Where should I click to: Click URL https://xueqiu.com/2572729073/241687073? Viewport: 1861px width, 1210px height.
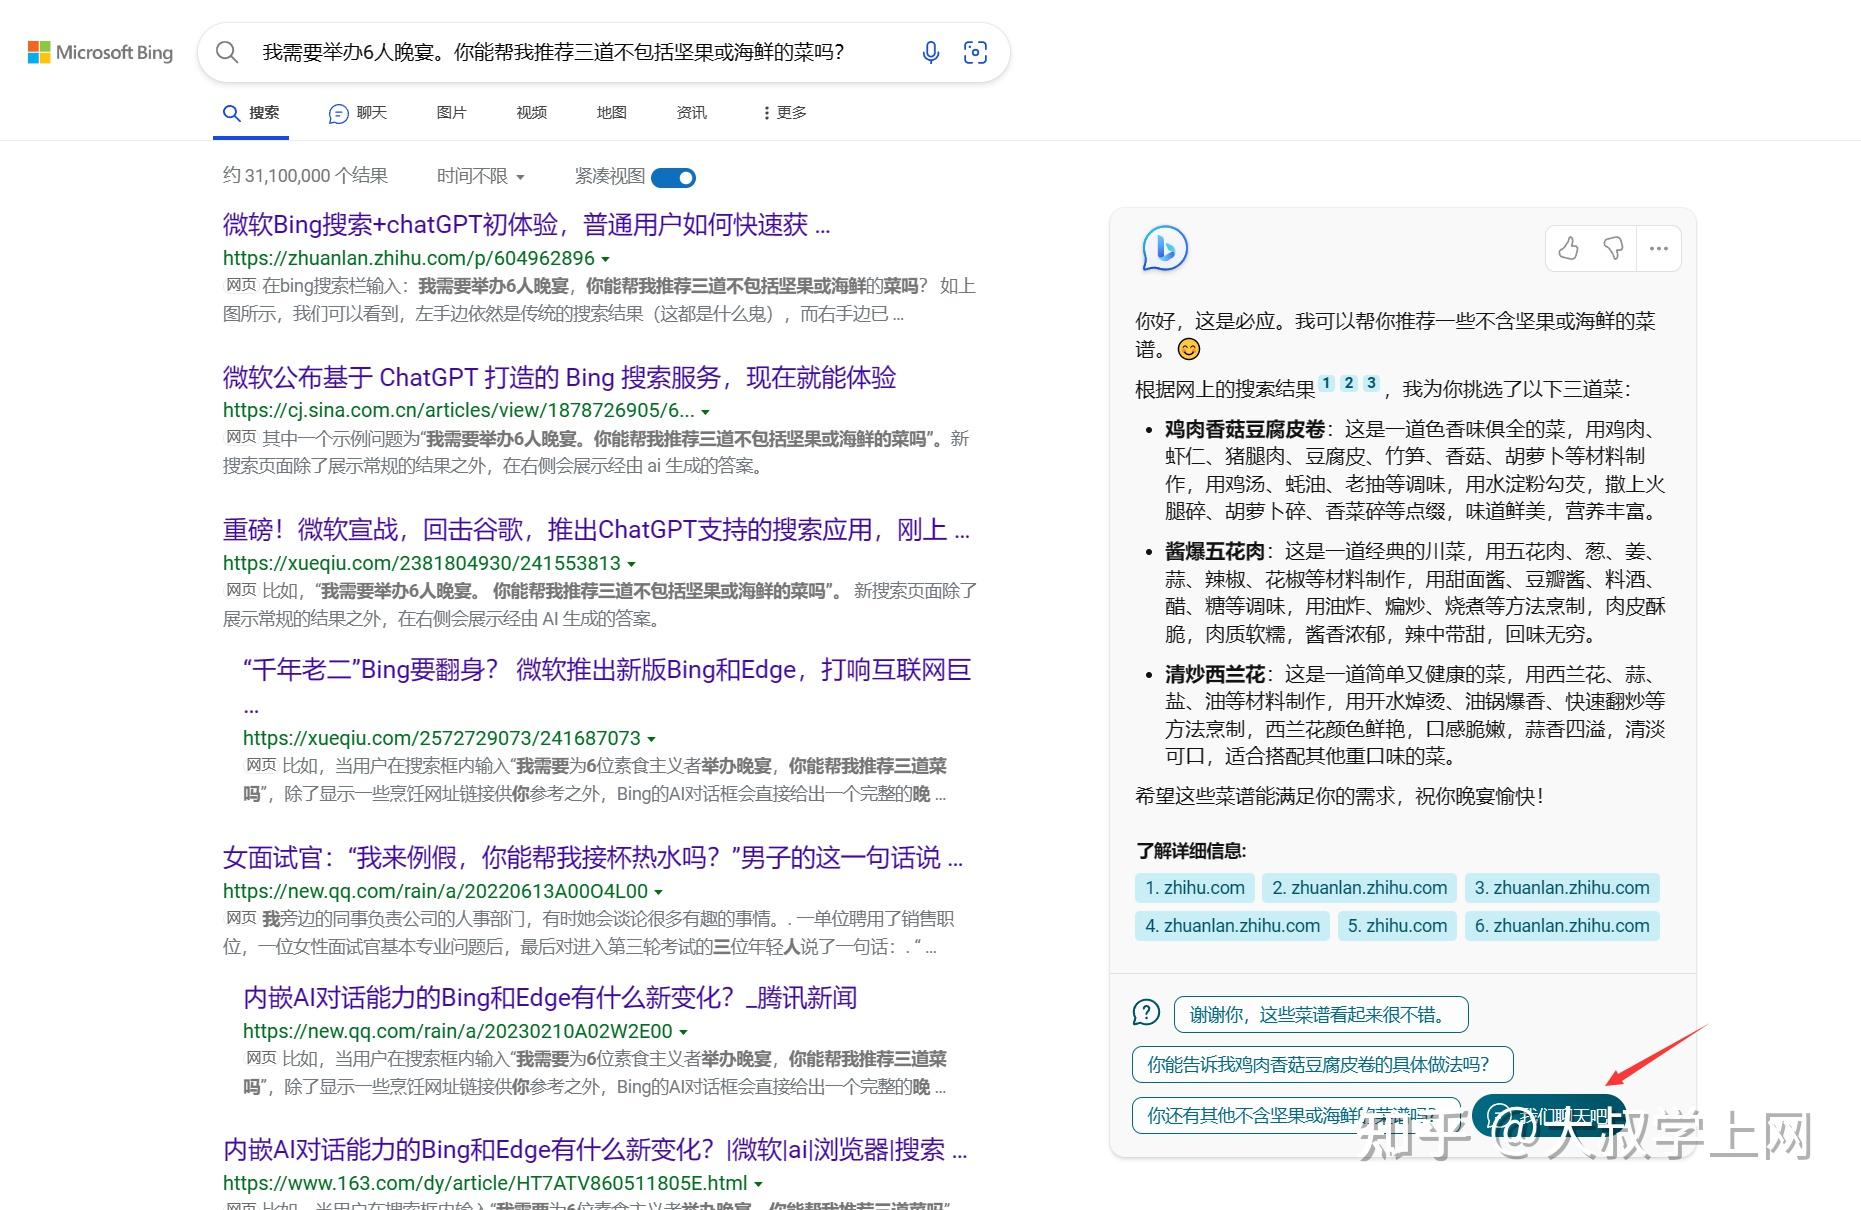442,738
